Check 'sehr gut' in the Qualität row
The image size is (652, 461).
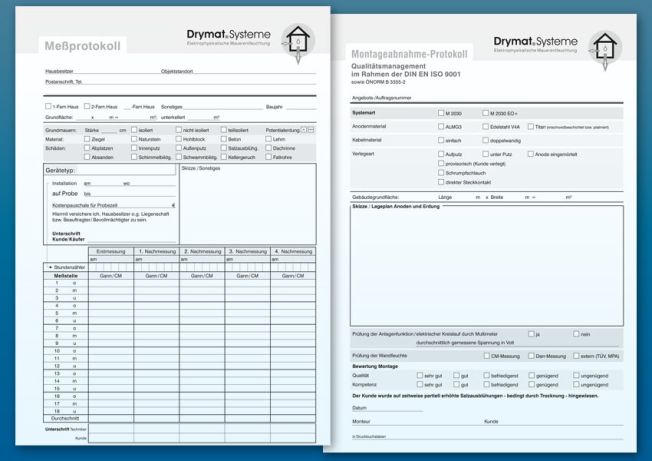pyautogui.click(x=418, y=375)
